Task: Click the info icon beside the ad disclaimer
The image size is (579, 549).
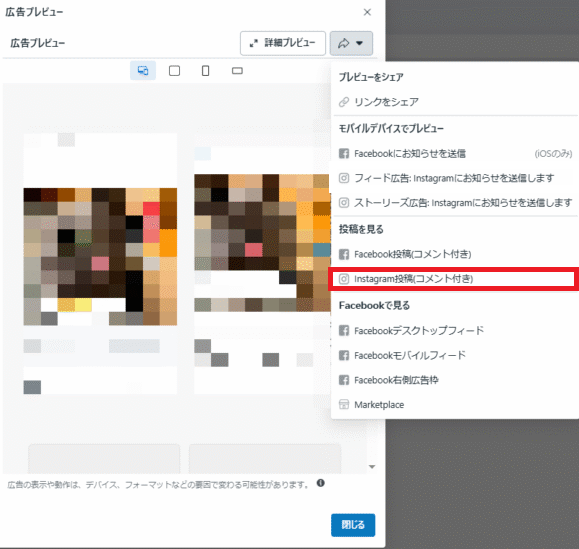Action: [321, 483]
